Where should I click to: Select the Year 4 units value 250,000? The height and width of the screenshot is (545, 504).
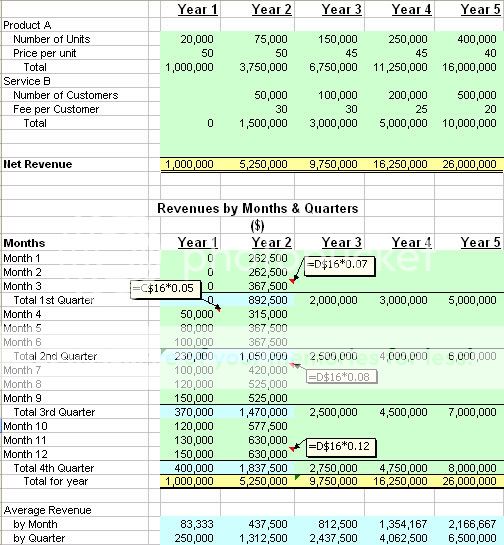click(x=408, y=39)
